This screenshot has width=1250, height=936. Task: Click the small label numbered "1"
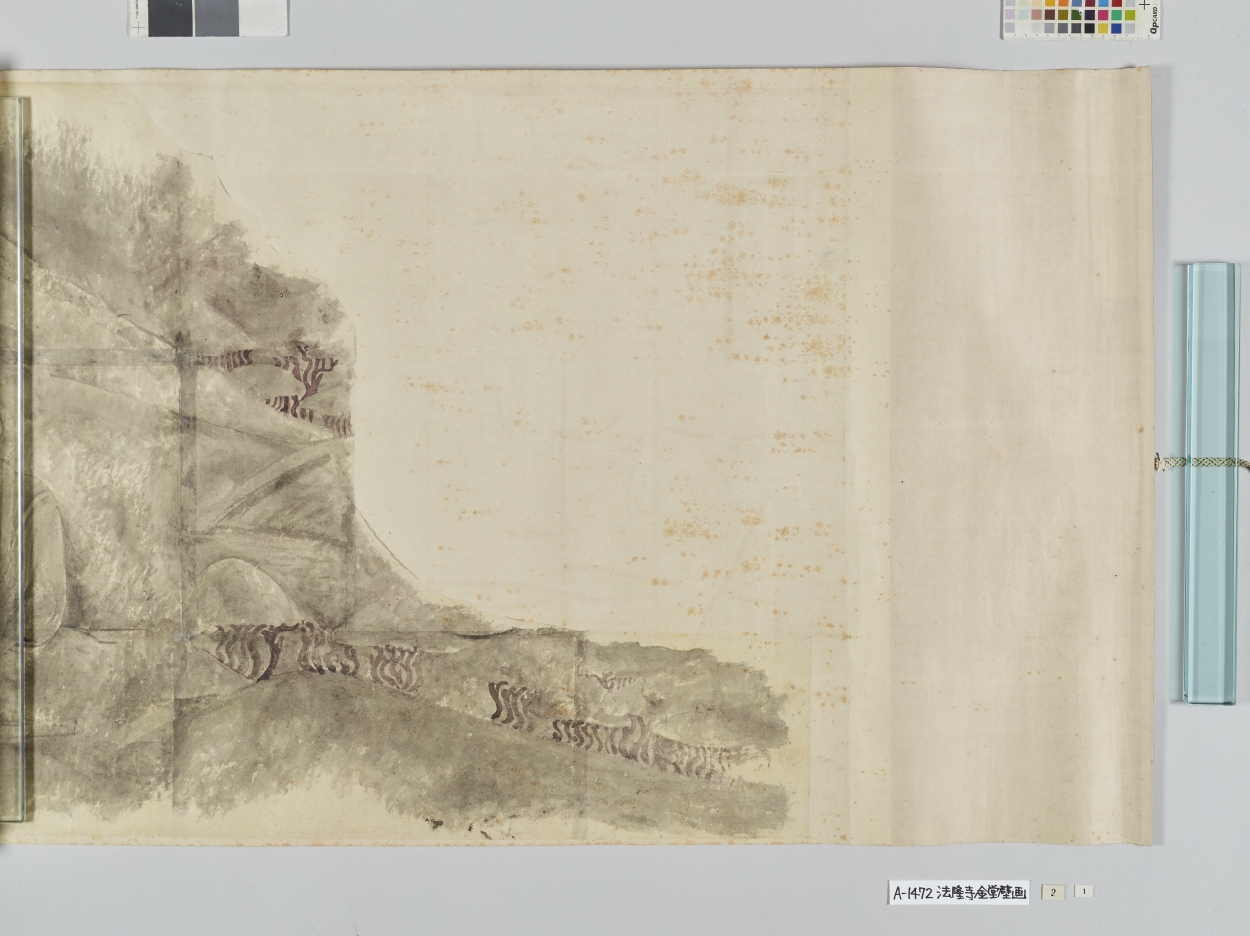pyautogui.click(x=1083, y=891)
